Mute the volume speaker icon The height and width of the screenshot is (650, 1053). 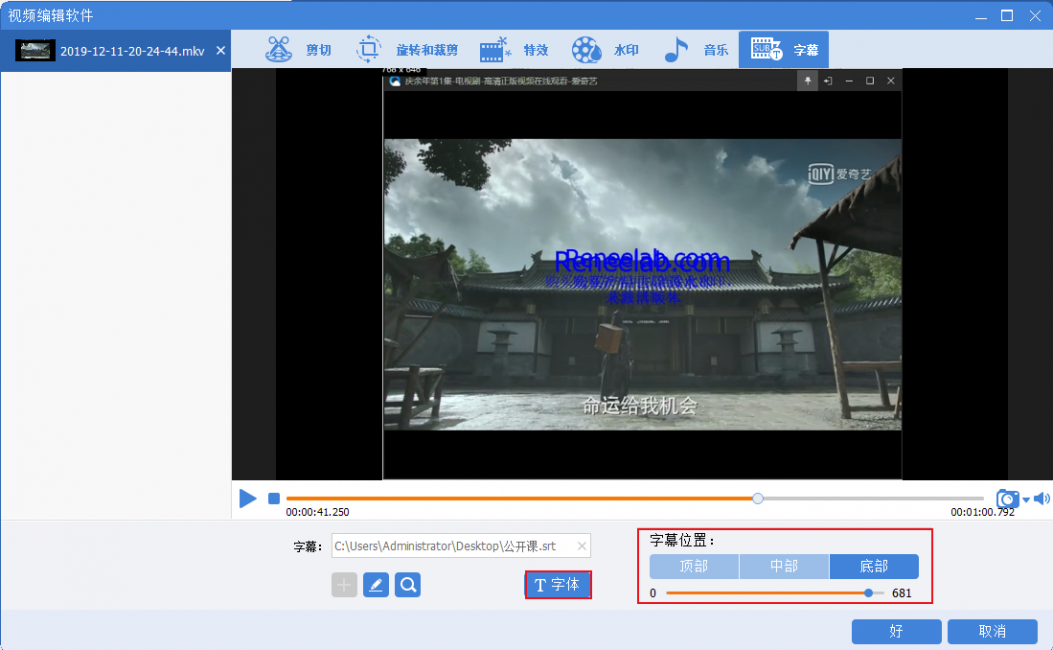[x=1042, y=498]
